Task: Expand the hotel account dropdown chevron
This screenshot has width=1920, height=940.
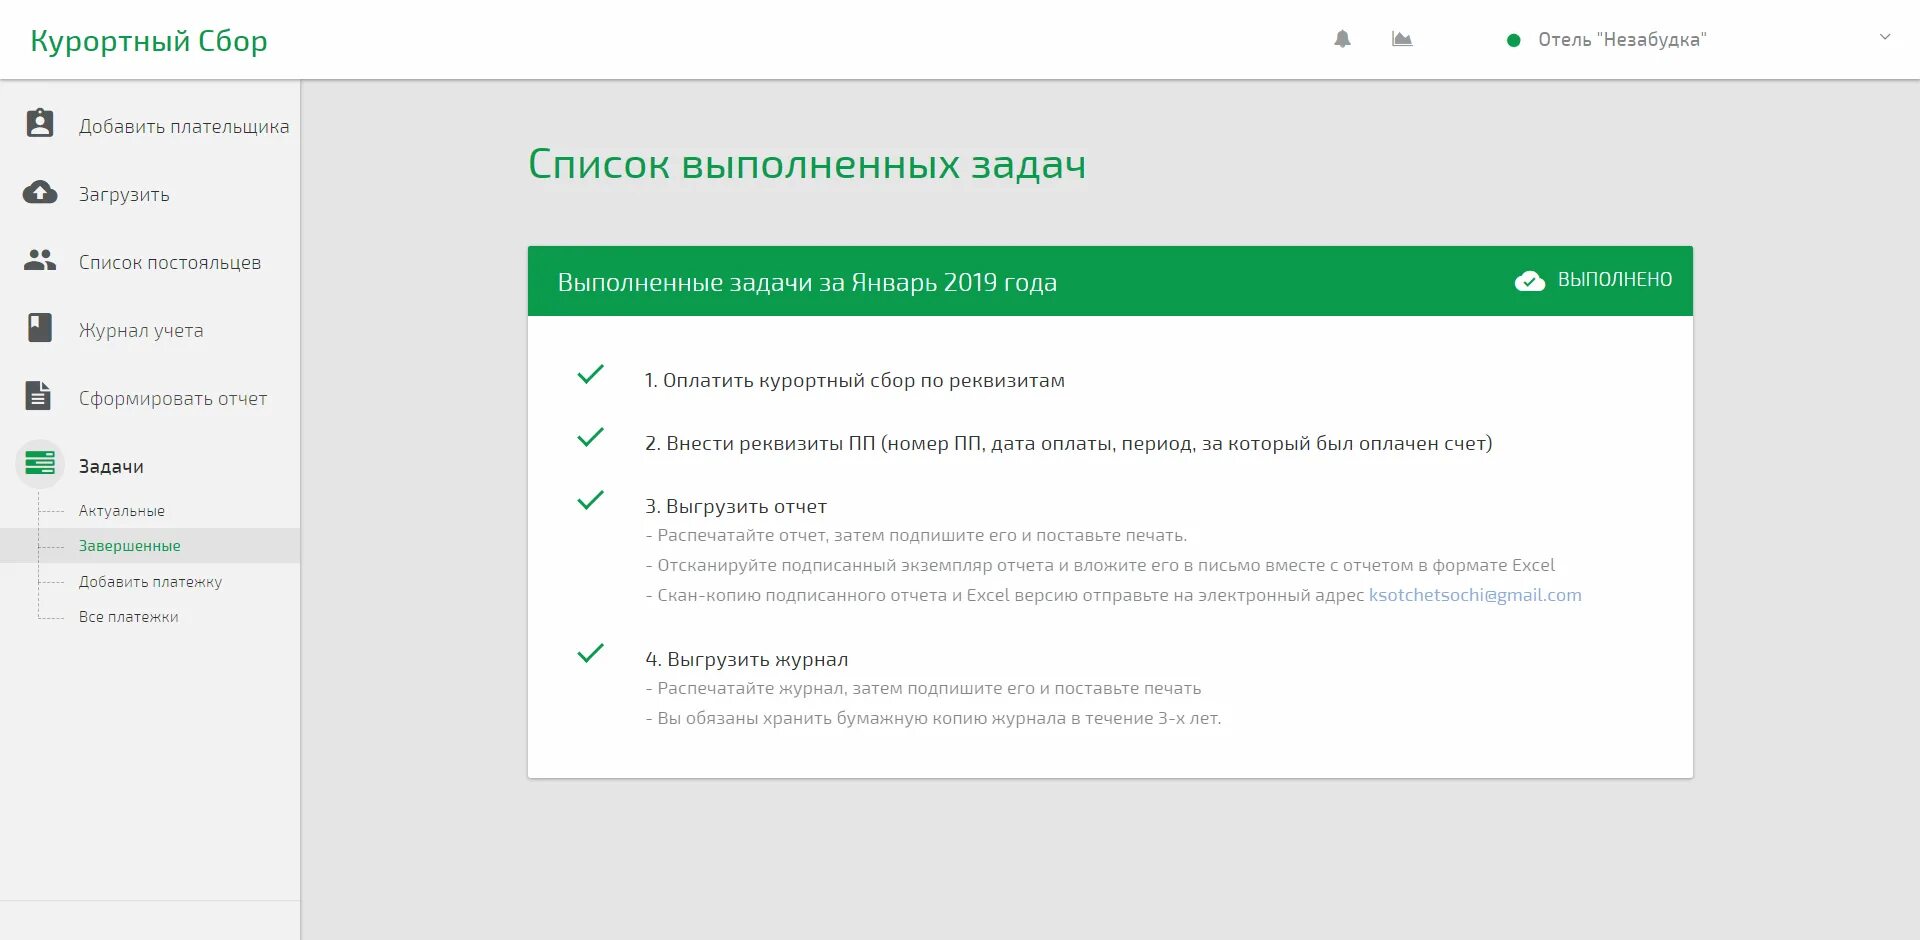Action: click(x=1885, y=37)
